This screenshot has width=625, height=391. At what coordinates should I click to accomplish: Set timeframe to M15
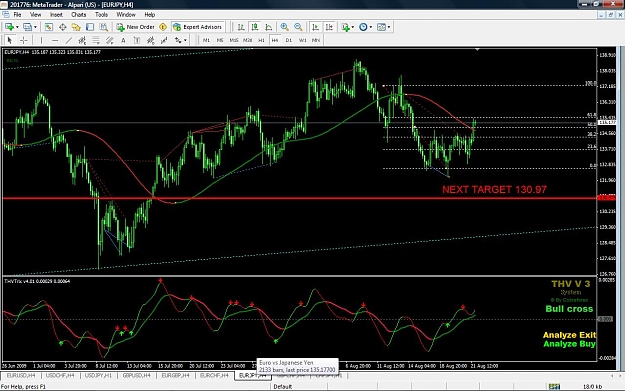tap(234, 40)
